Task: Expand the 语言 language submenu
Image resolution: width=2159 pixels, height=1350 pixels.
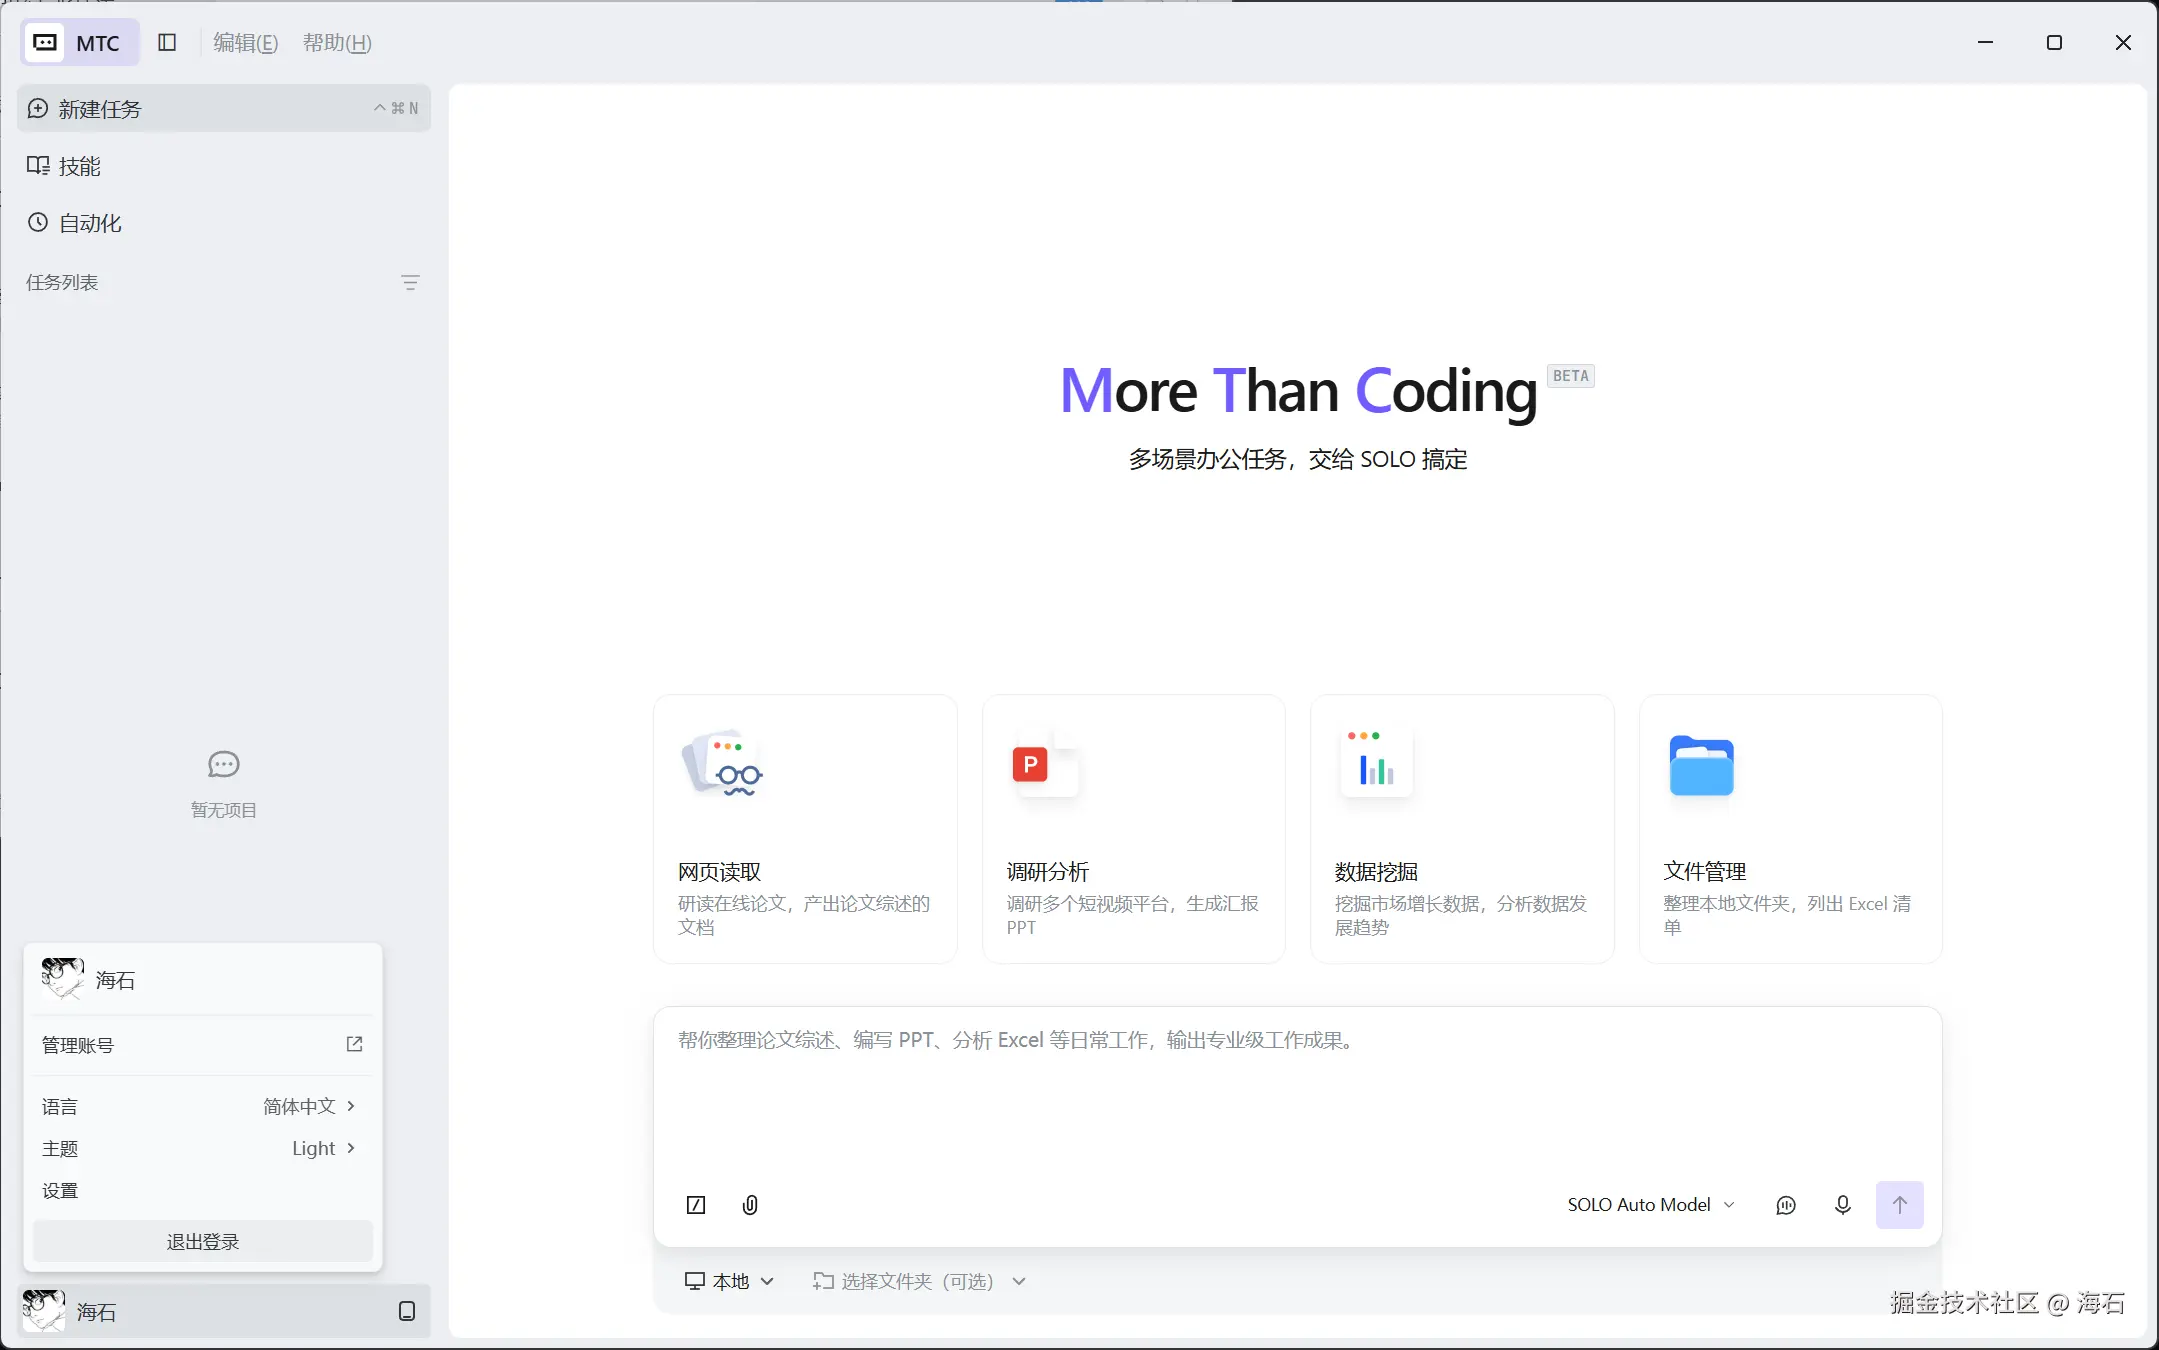Action: click(203, 1106)
